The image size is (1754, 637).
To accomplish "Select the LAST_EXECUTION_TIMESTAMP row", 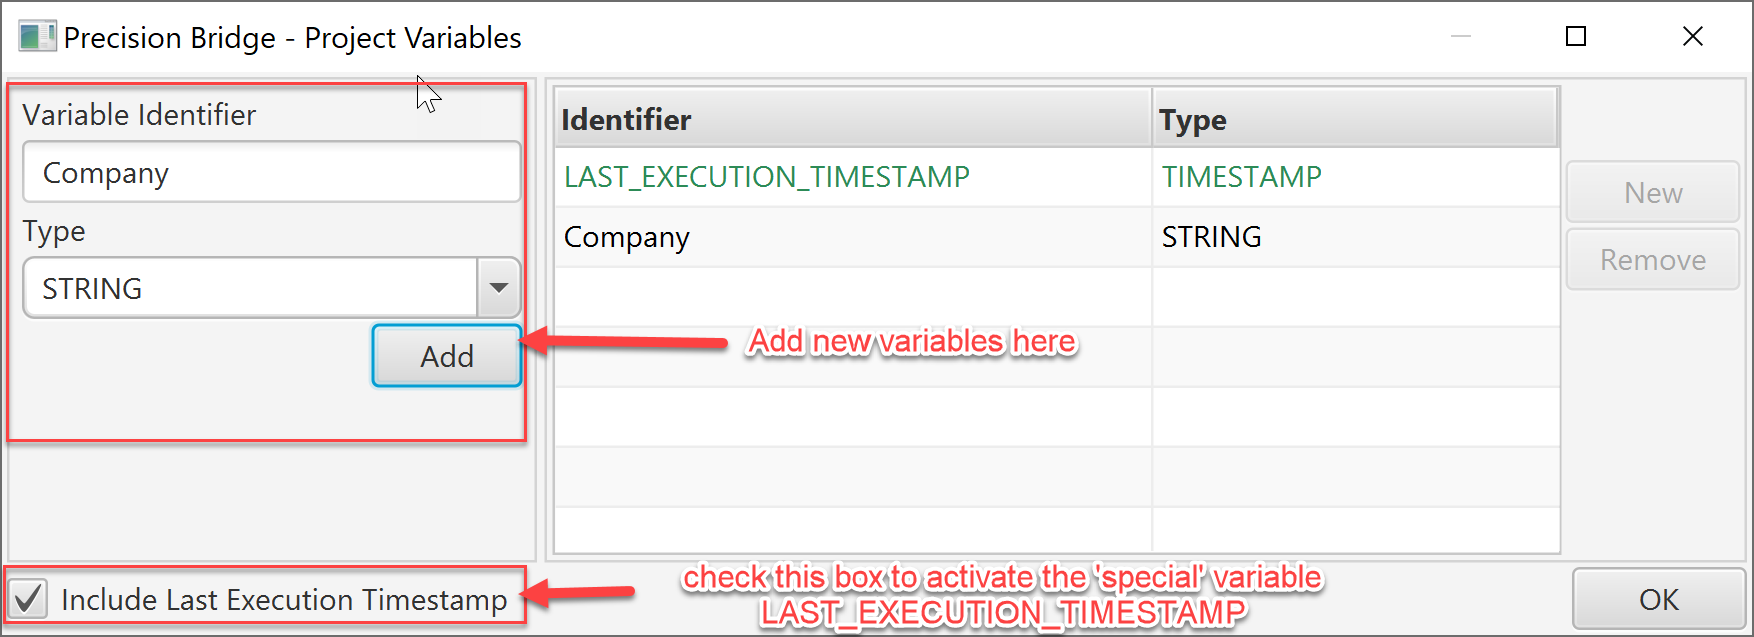I will click(1057, 177).
